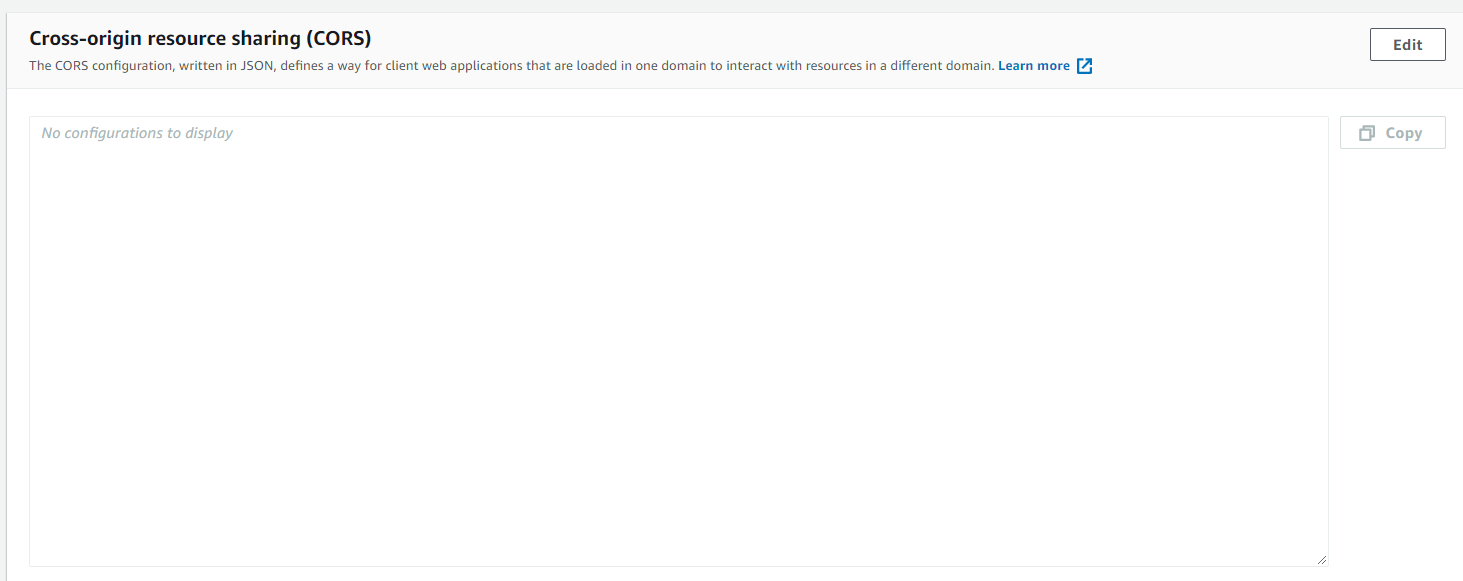Activate the external navigation icon in the description
The width and height of the screenshot is (1463, 581).
point(1085,65)
